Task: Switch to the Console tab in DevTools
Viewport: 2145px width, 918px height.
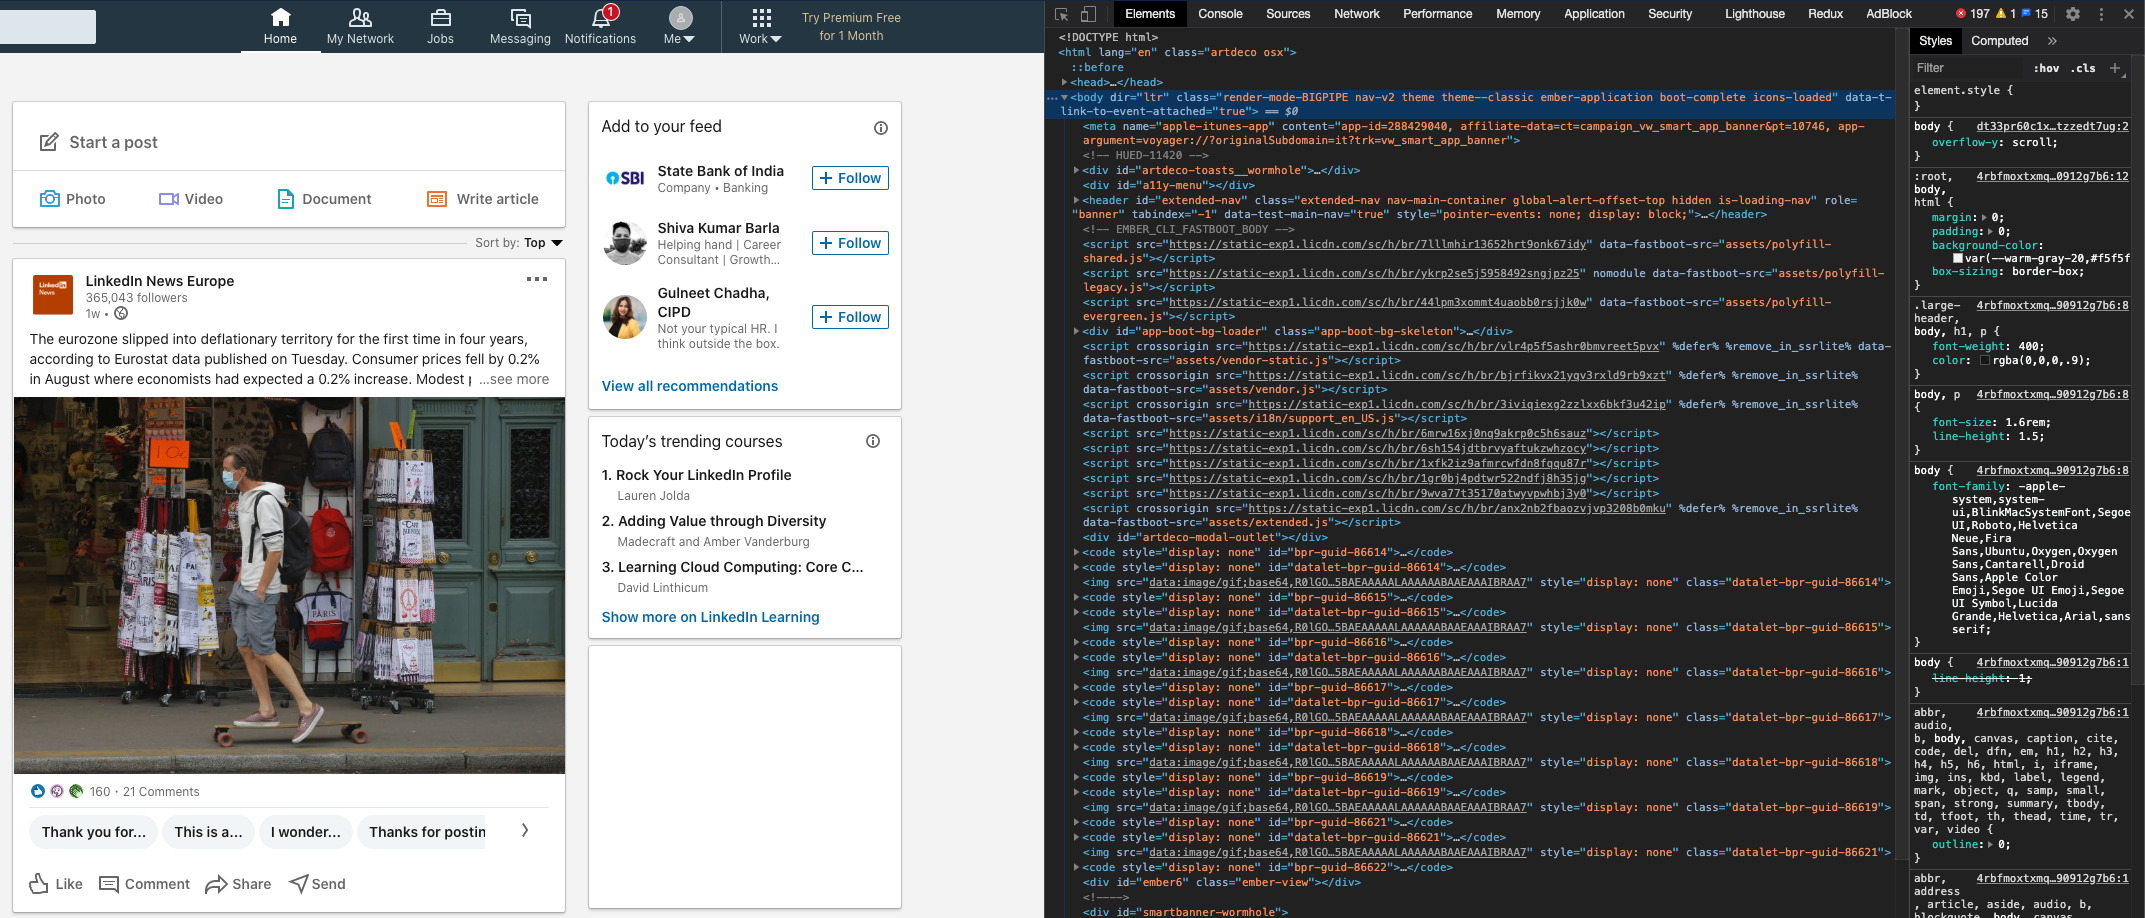Action: 1220,14
